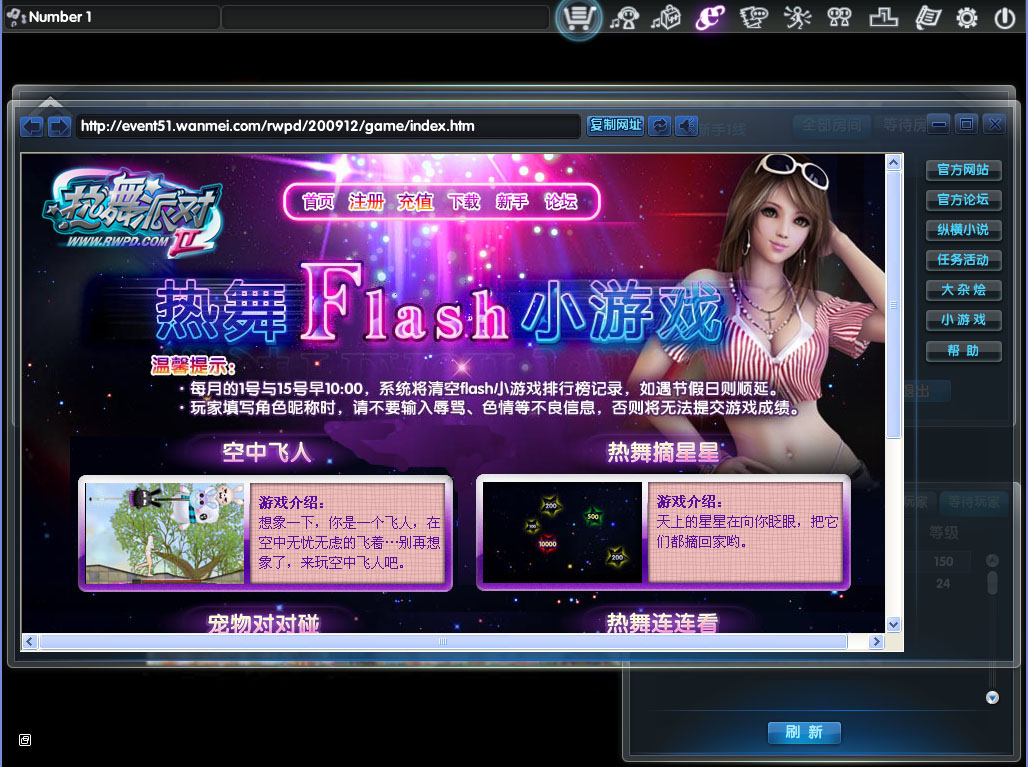Select 首页 in the page navigation
Screen dimensions: 1028x767
point(318,201)
